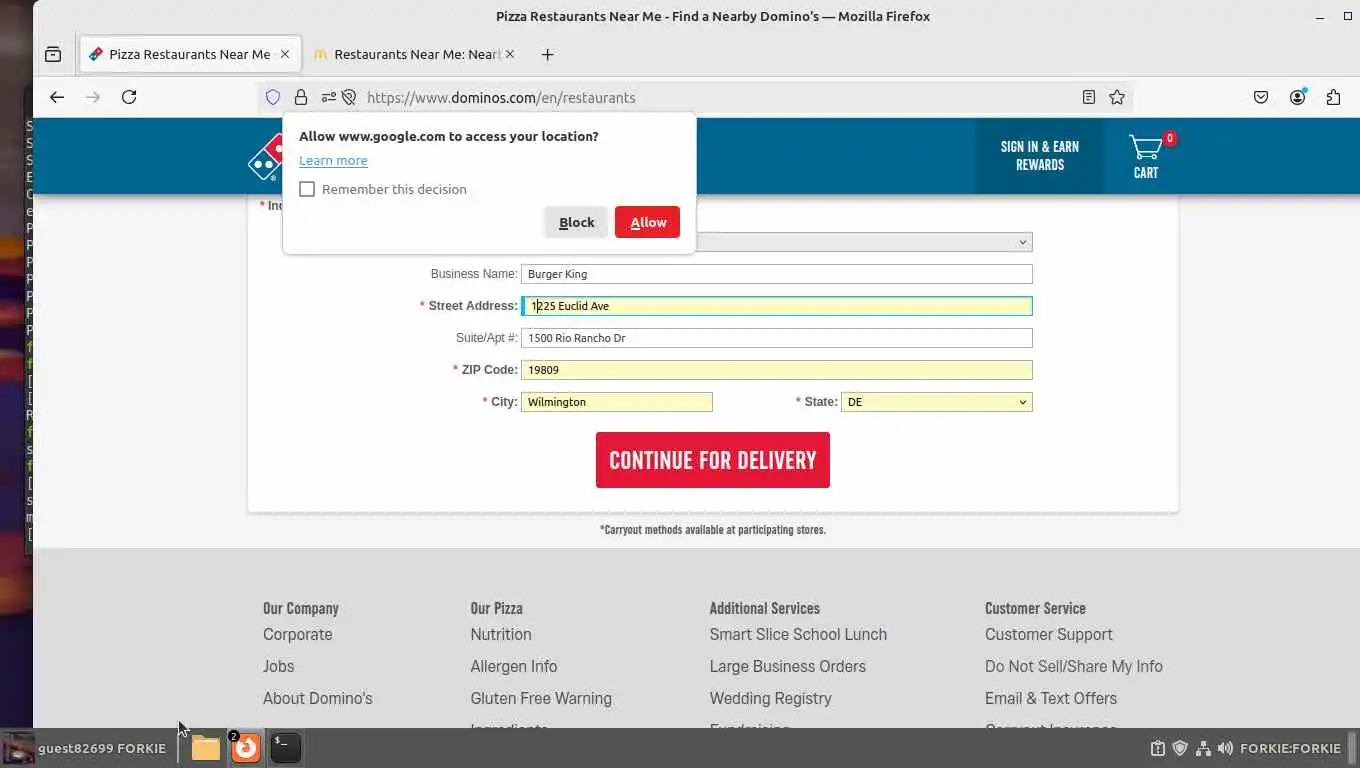Click the Business Name field
Screen dimensions: 1360x768
tap(776, 274)
